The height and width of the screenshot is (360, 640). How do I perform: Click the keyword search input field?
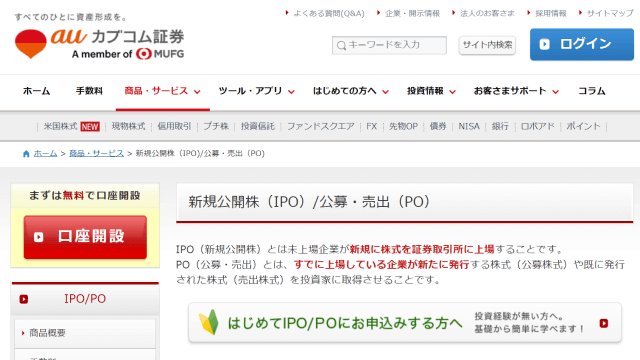click(389, 45)
